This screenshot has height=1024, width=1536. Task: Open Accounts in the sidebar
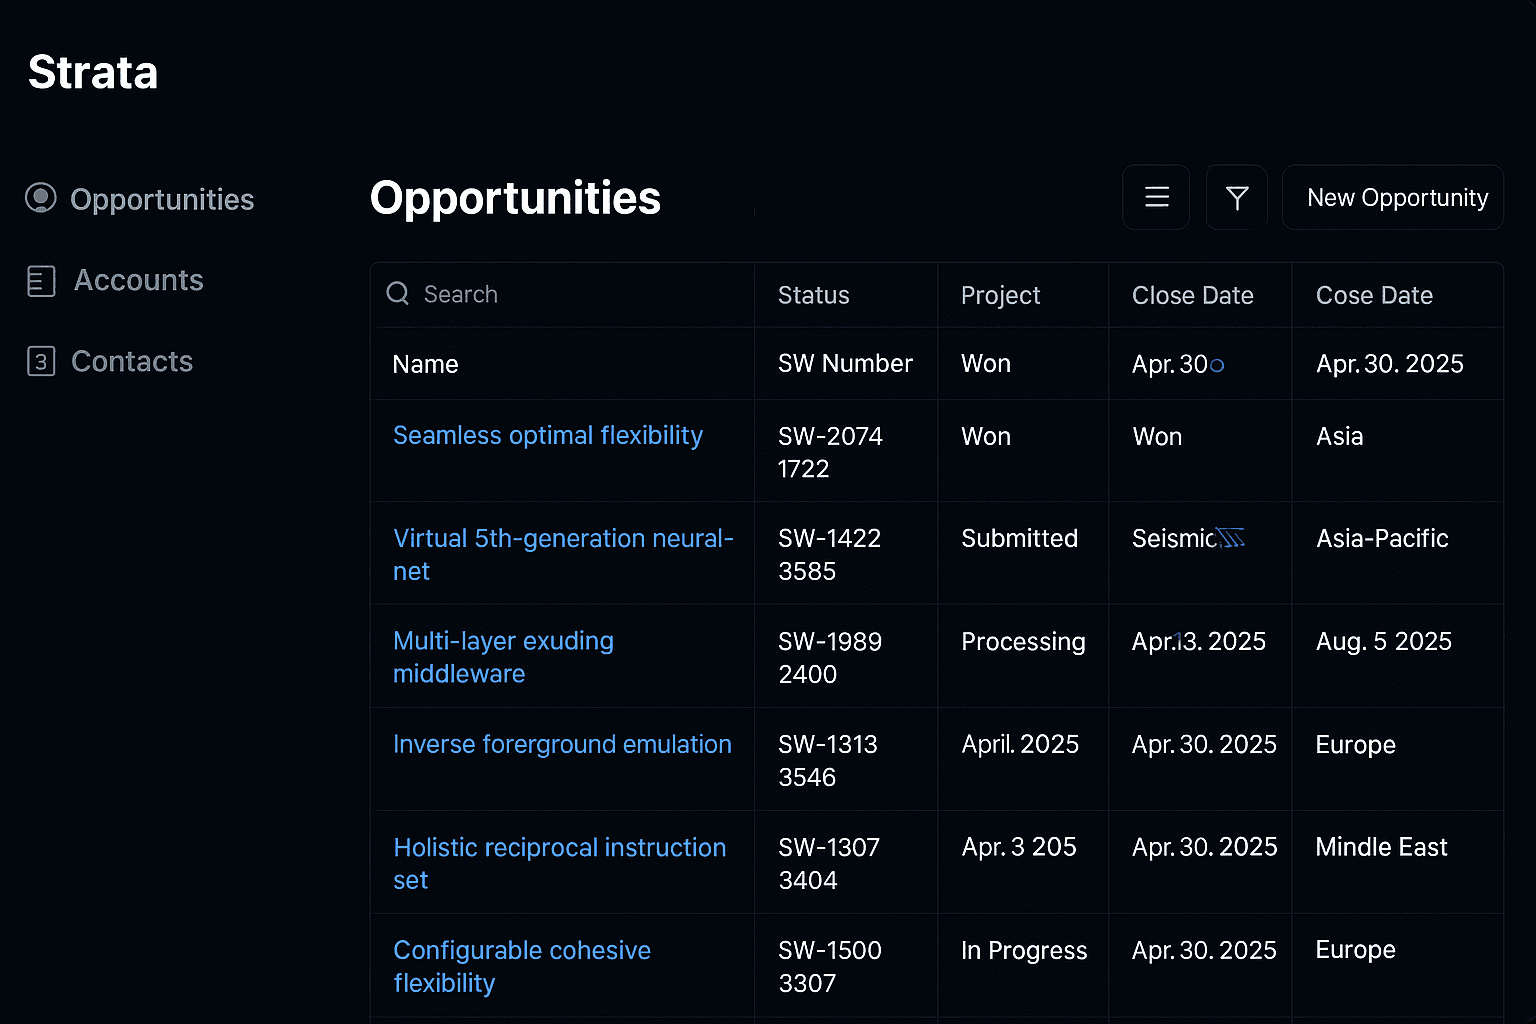138,281
